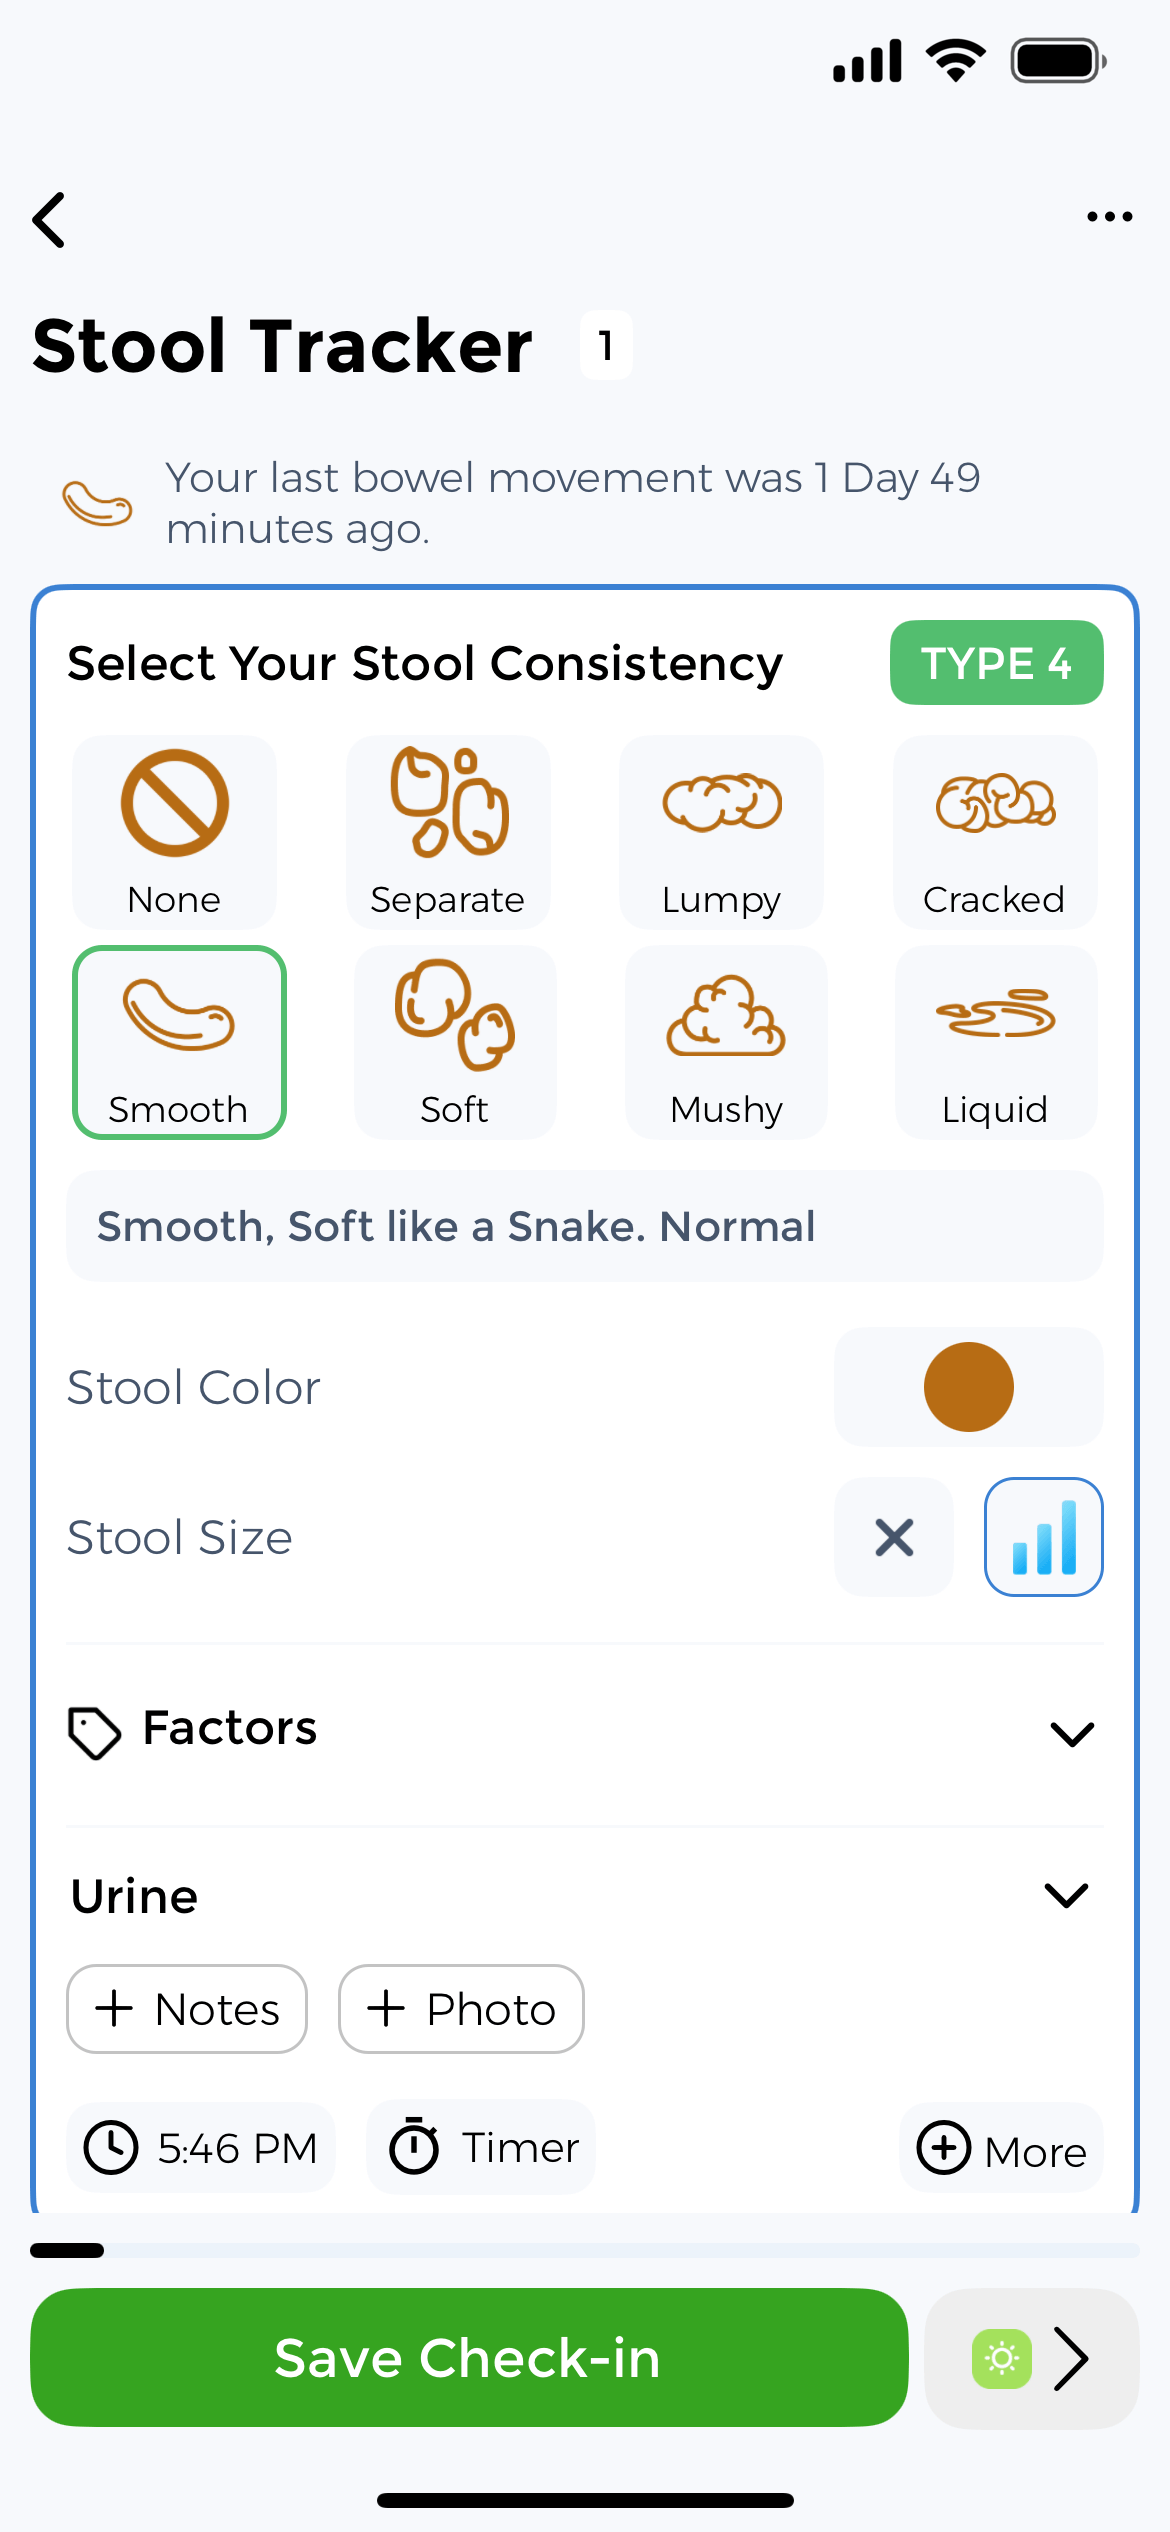Clear stool size with the X button
Screen dimensions: 1170x2532
pyautogui.click(x=894, y=1537)
